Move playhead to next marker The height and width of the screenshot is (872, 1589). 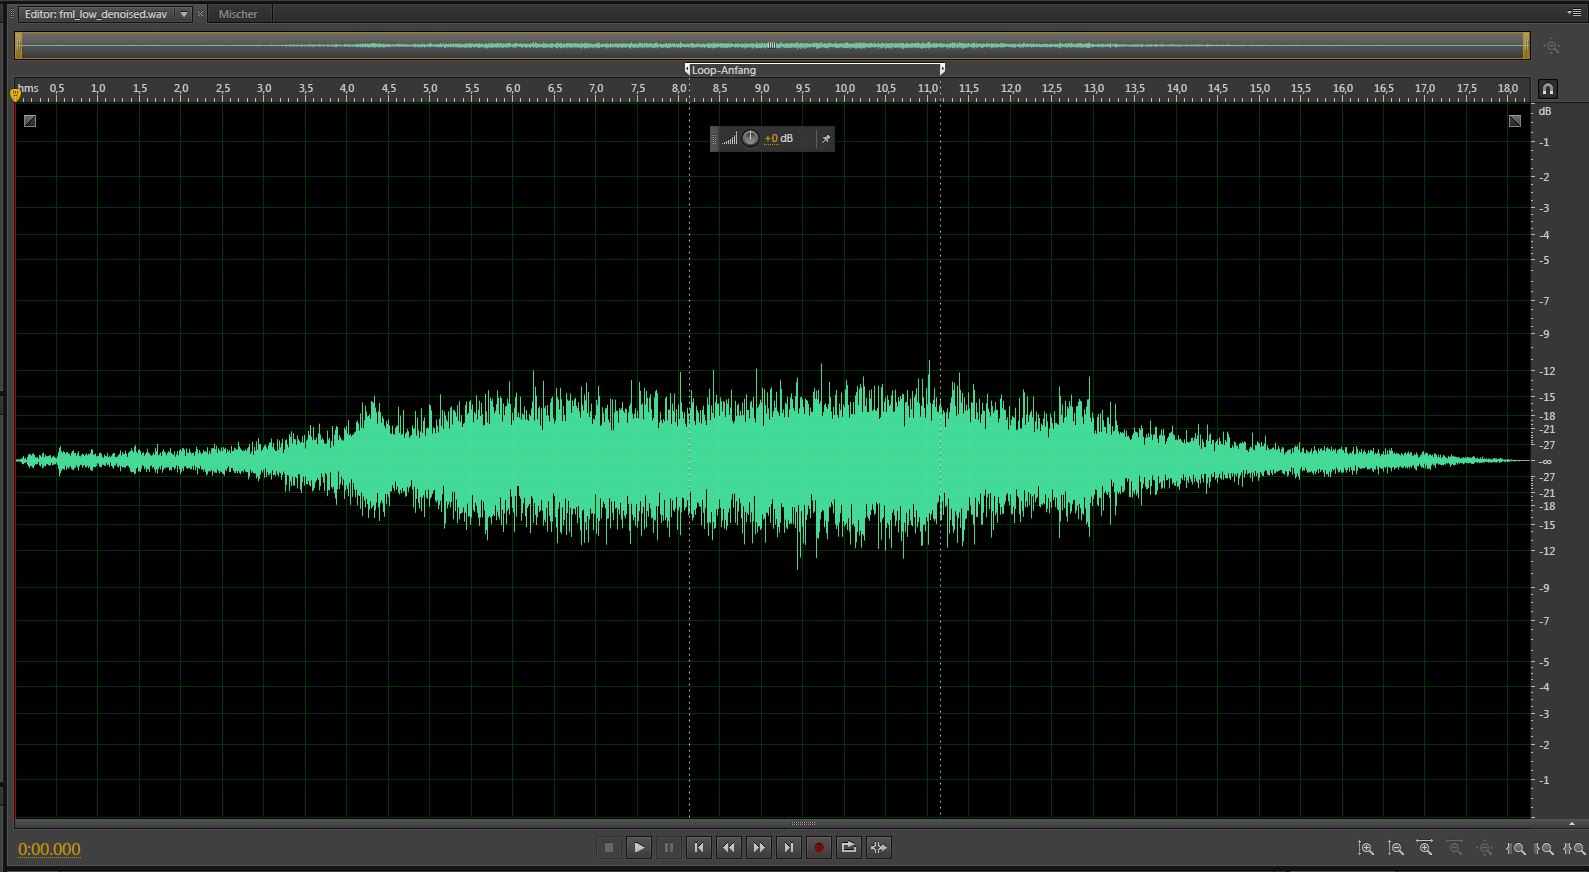(789, 848)
